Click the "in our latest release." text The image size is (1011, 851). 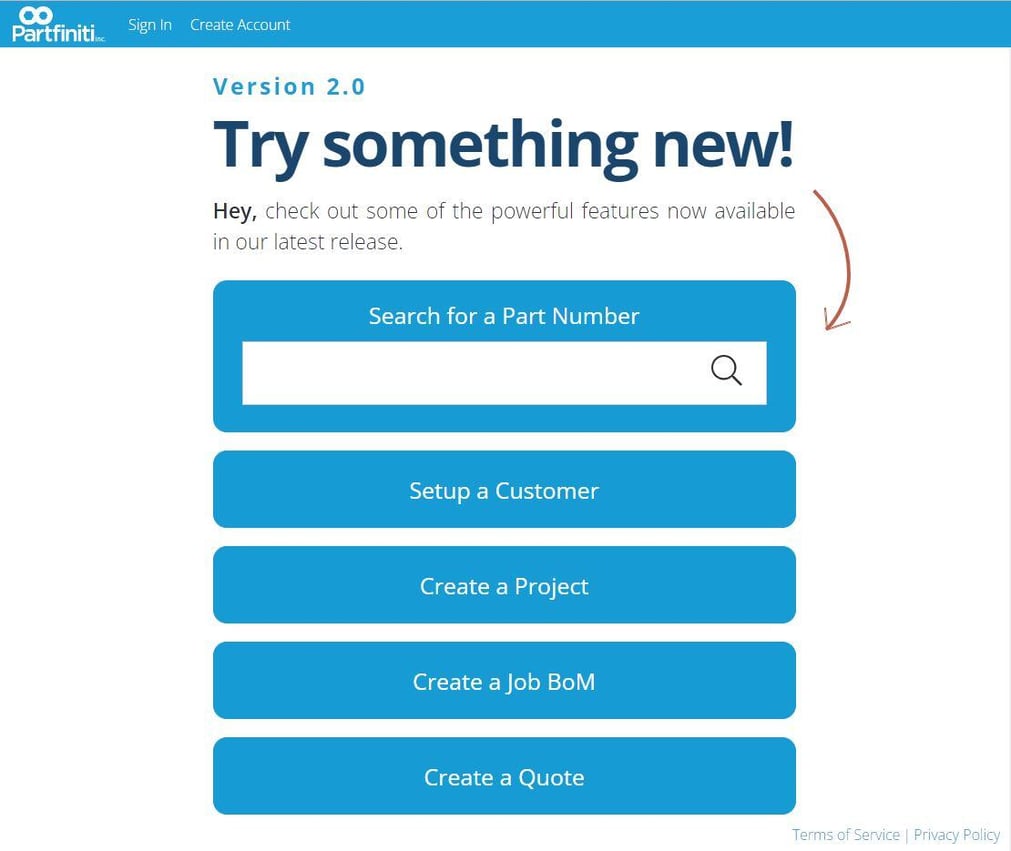[x=308, y=242]
